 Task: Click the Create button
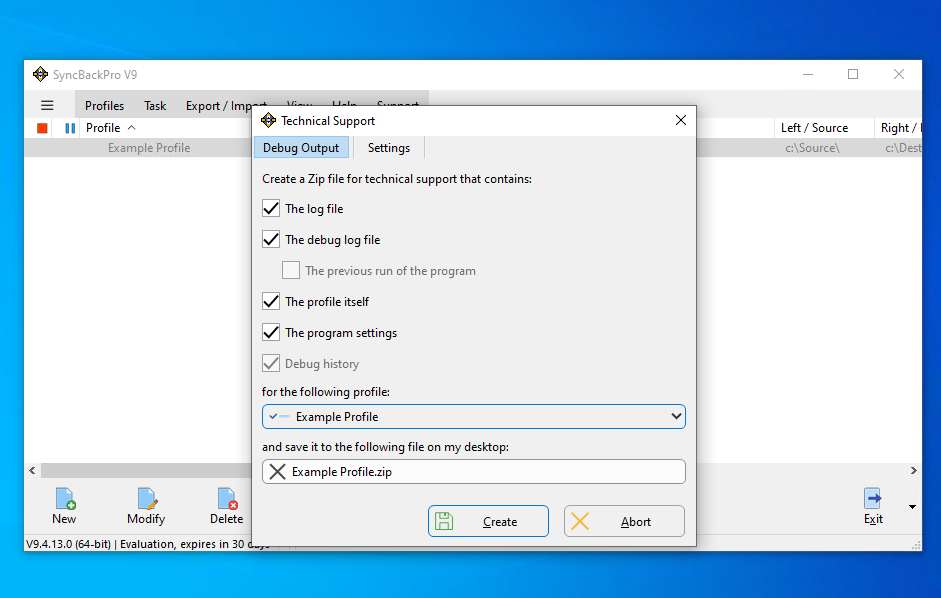pos(489,521)
